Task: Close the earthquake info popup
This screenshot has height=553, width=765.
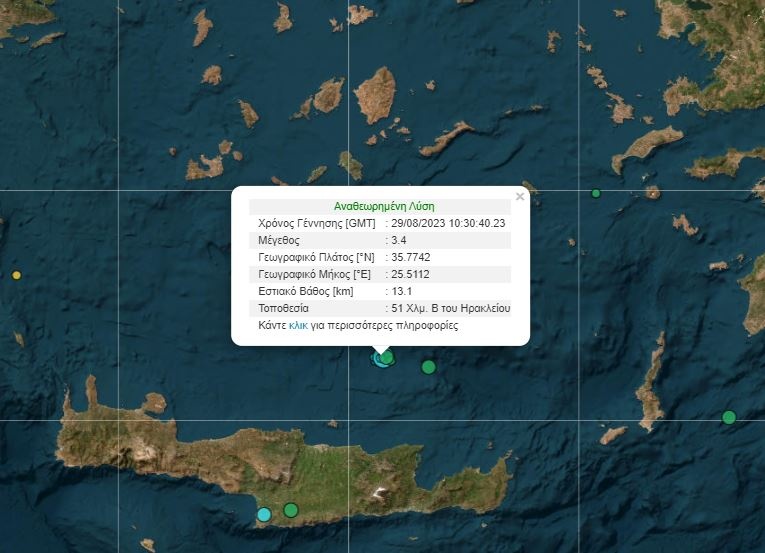Action: tap(519, 197)
